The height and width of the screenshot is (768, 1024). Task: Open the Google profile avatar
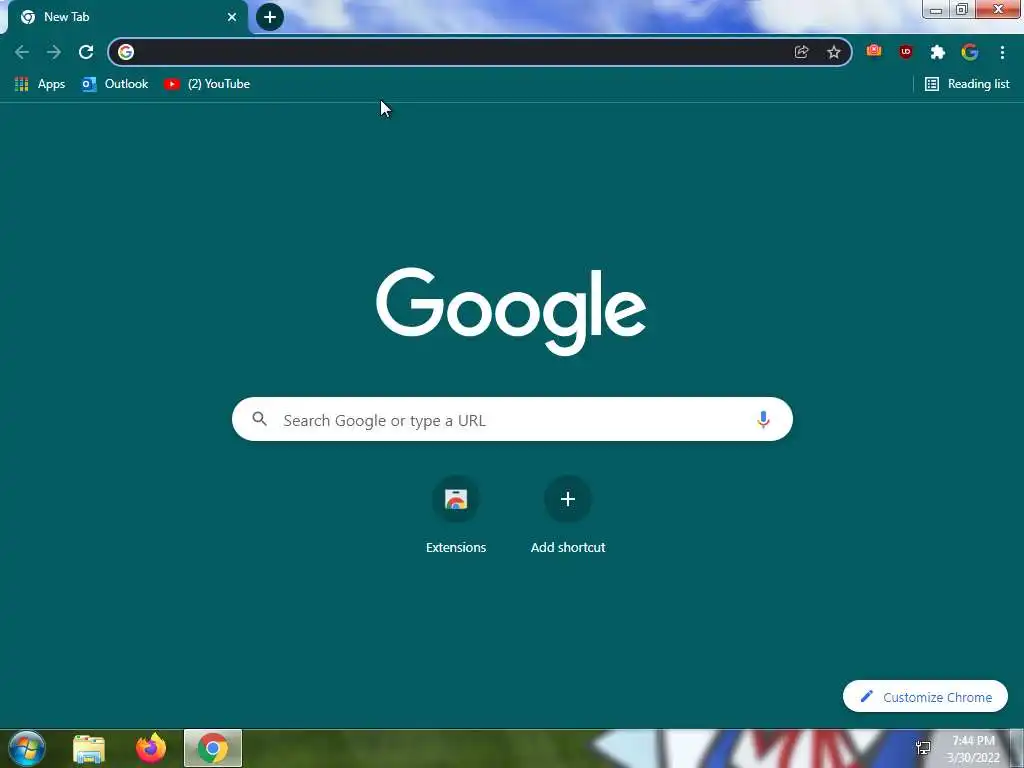coord(970,52)
